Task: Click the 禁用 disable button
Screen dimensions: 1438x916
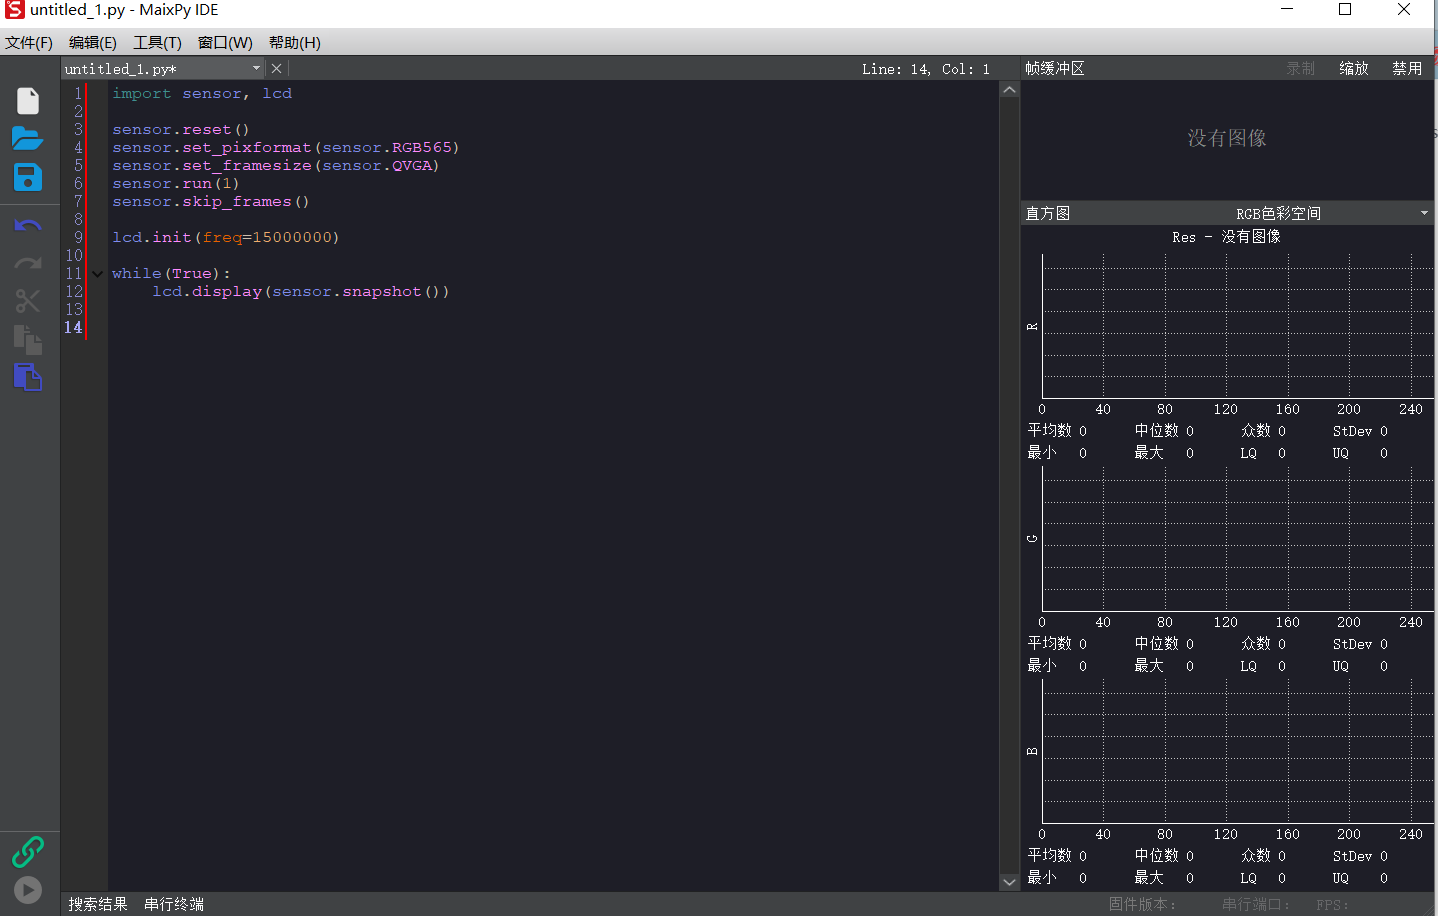Action: tap(1407, 69)
